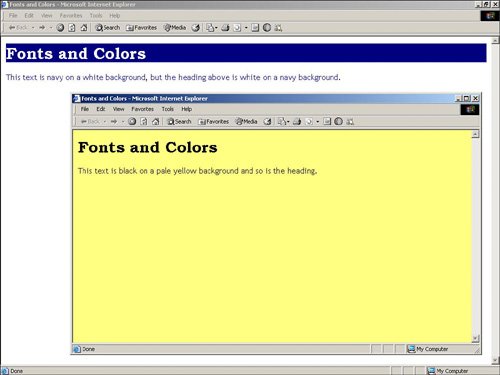Click text 'This text is black on a pale yellow'

point(138,171)
